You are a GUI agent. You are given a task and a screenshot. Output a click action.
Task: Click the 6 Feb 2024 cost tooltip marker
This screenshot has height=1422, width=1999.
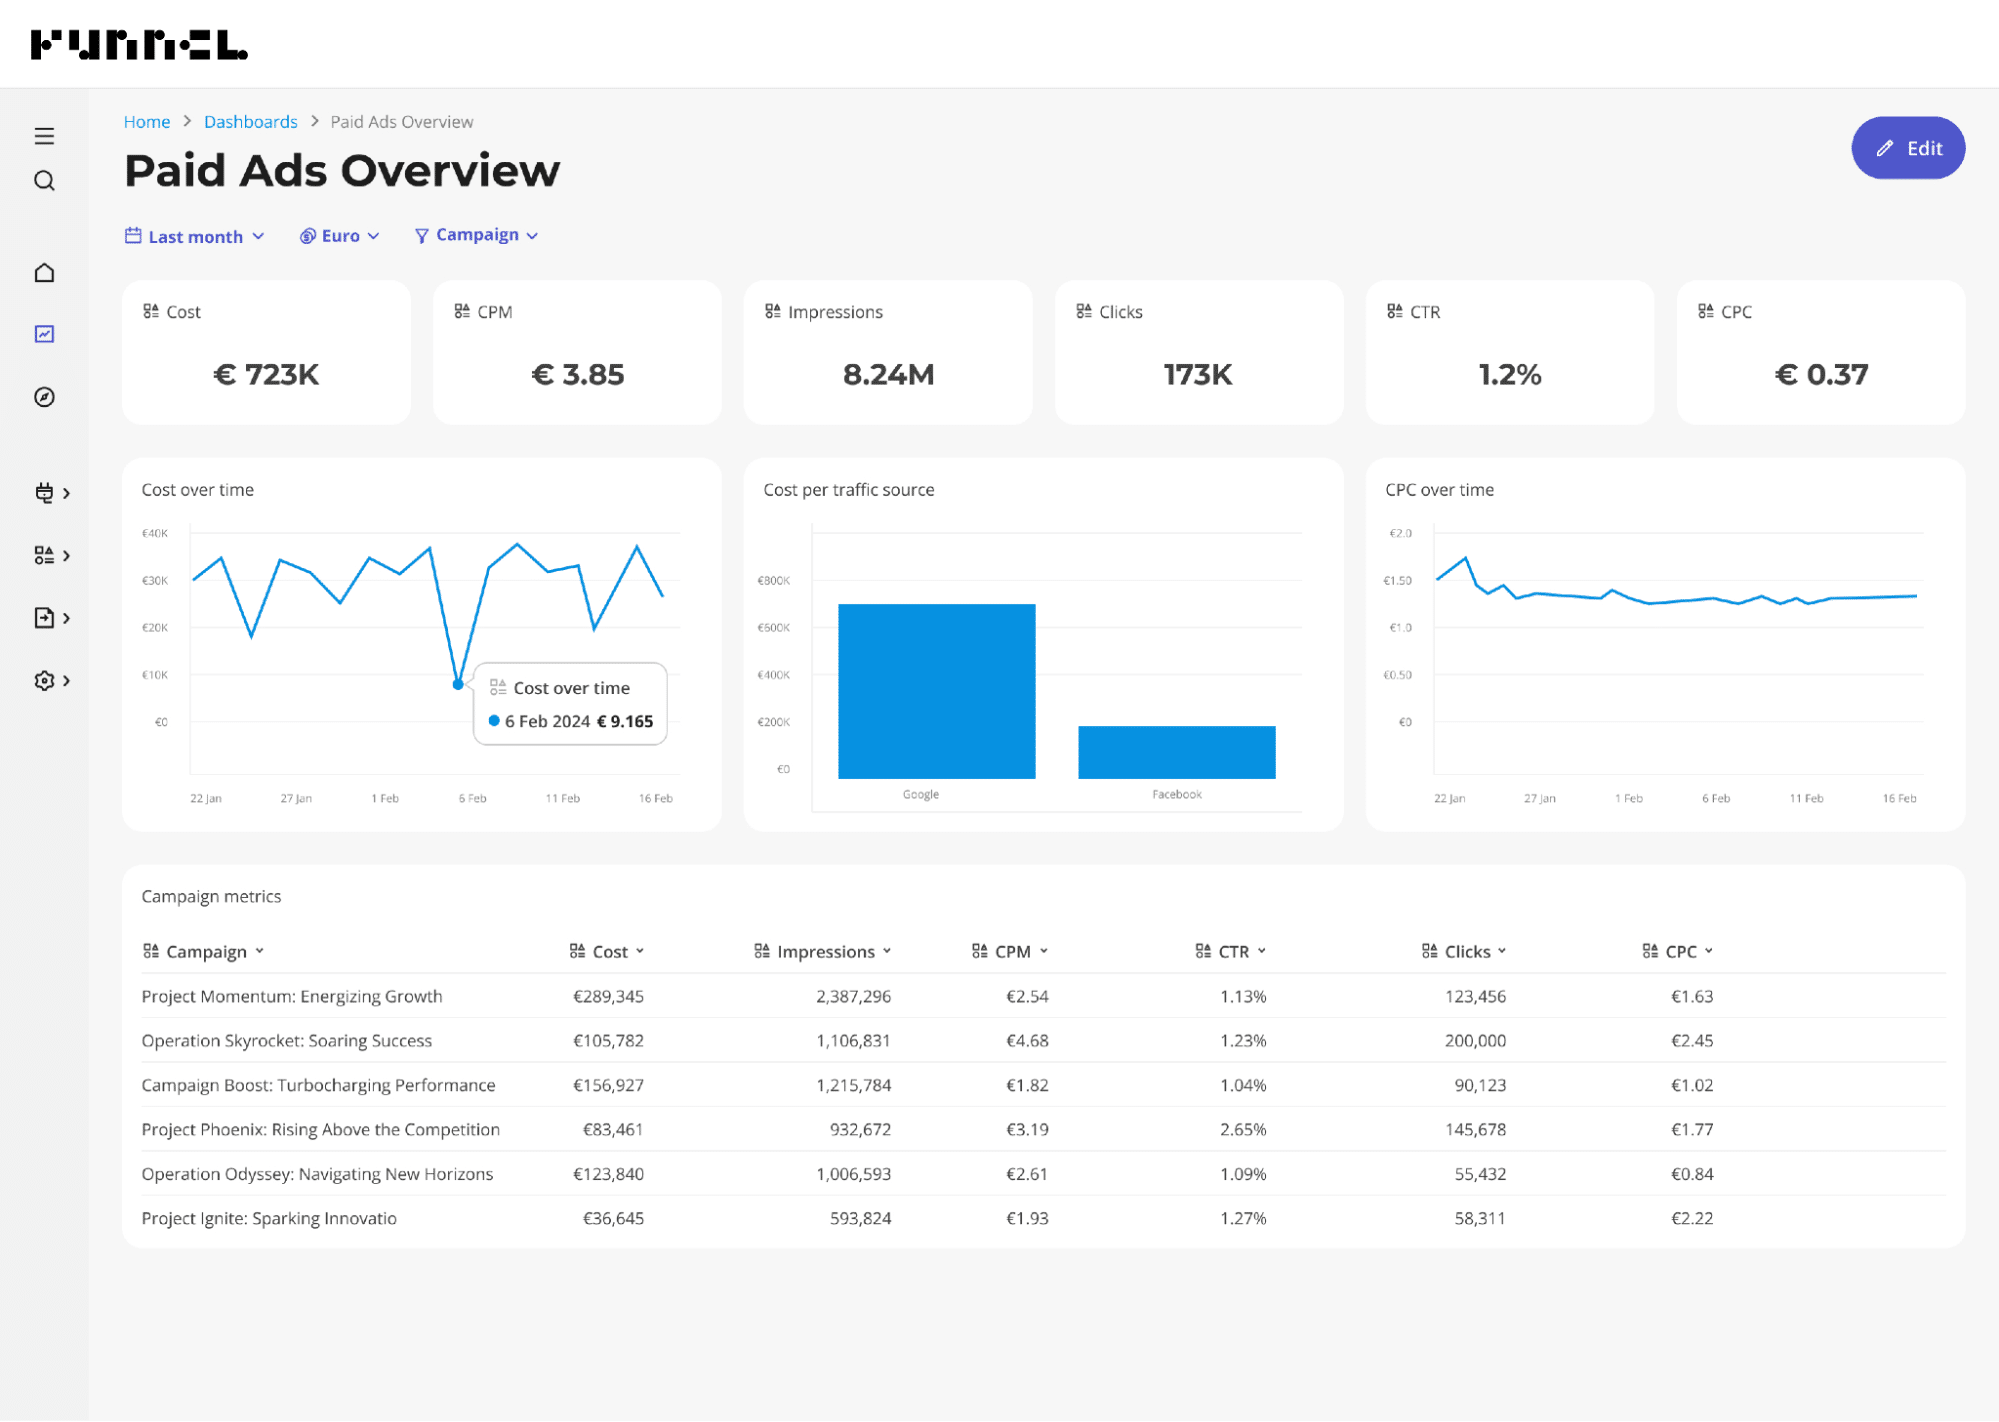point(458,684)
